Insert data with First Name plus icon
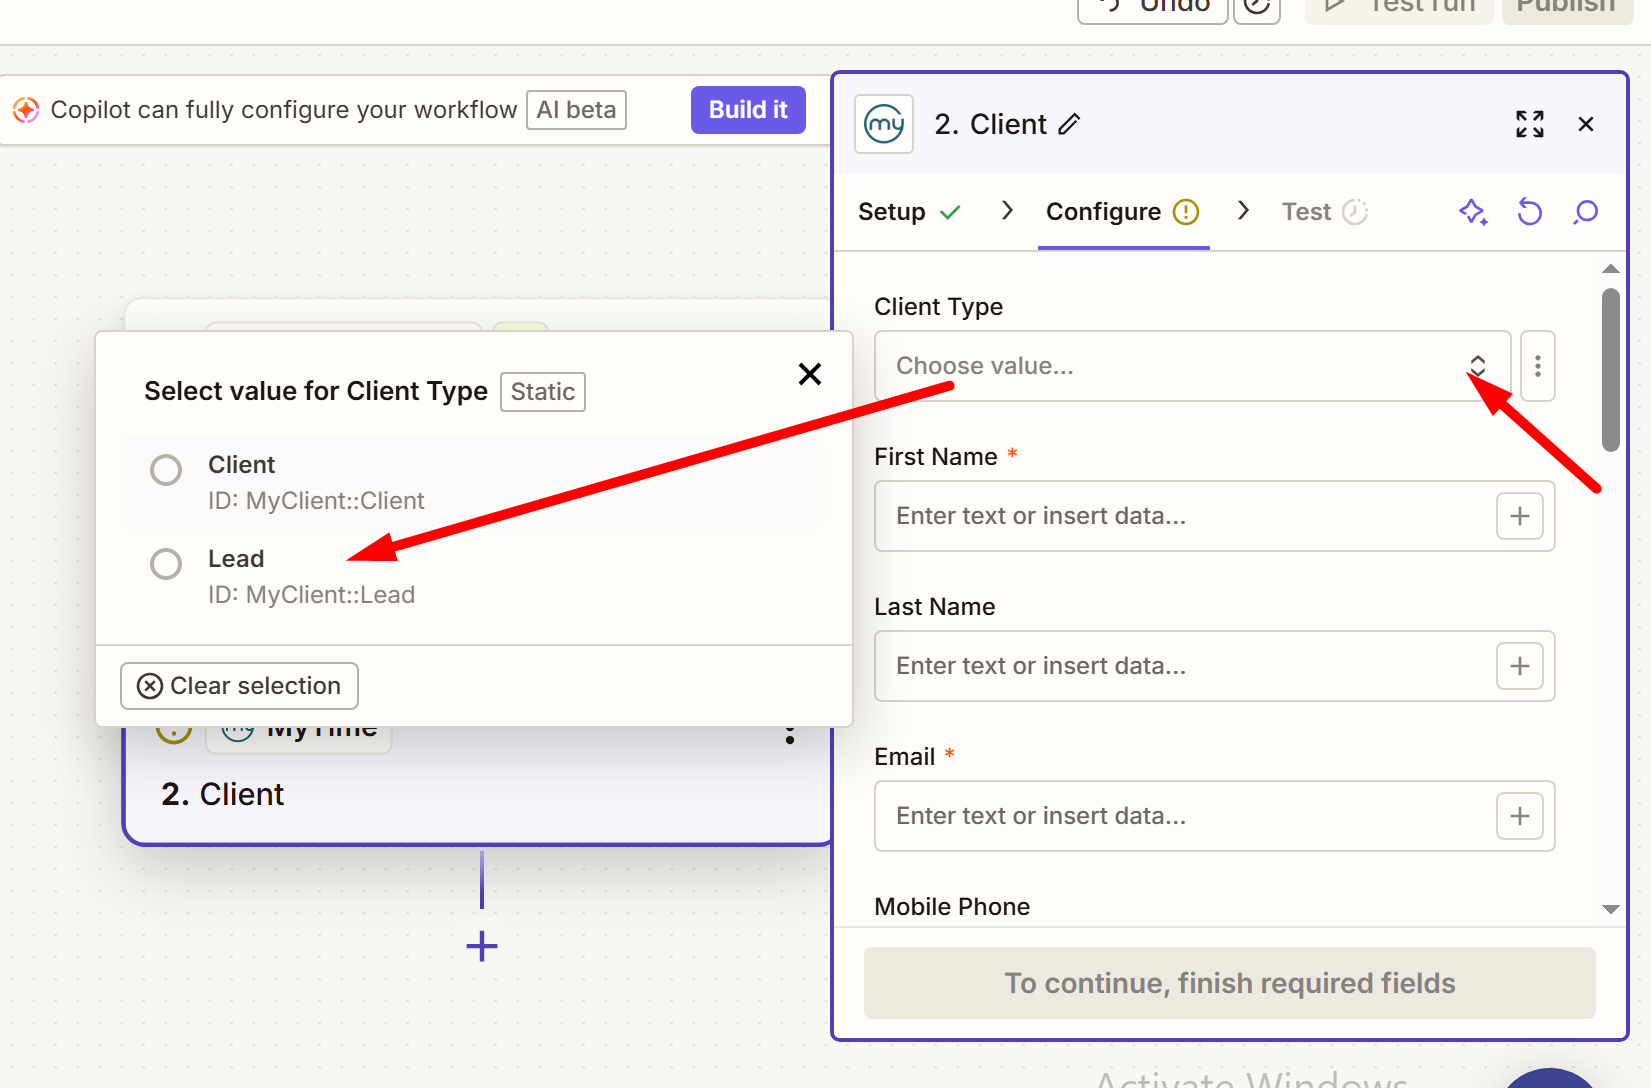Image resolution: width=1651 pixels, height=1088 pixels. coord(1520,516)
